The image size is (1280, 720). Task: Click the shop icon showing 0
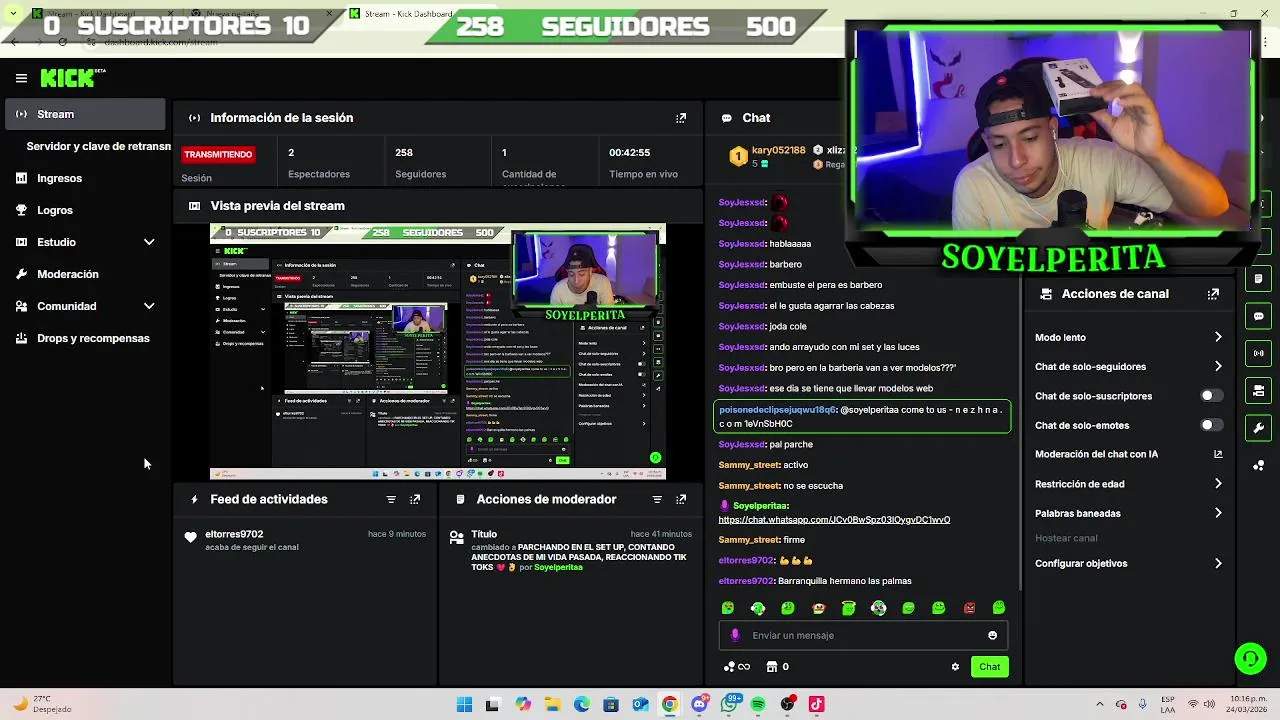tap(777, 667)
